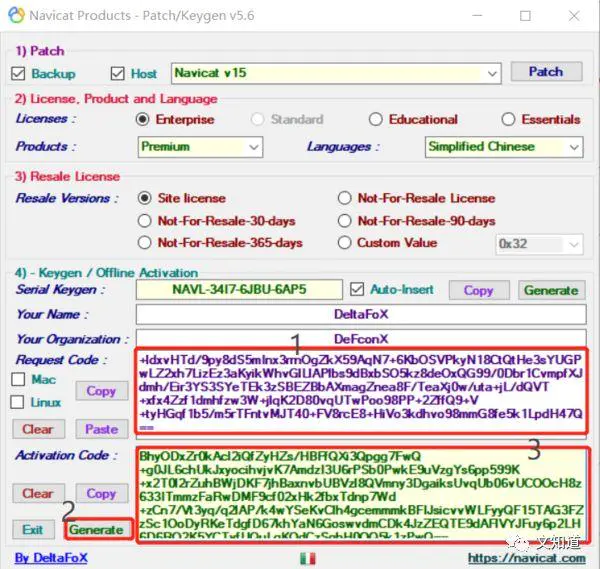The height and width of the screenshot is (569, 600).
Task: Click inside the Activation Code text area
Action: click(x=361, y=494)
